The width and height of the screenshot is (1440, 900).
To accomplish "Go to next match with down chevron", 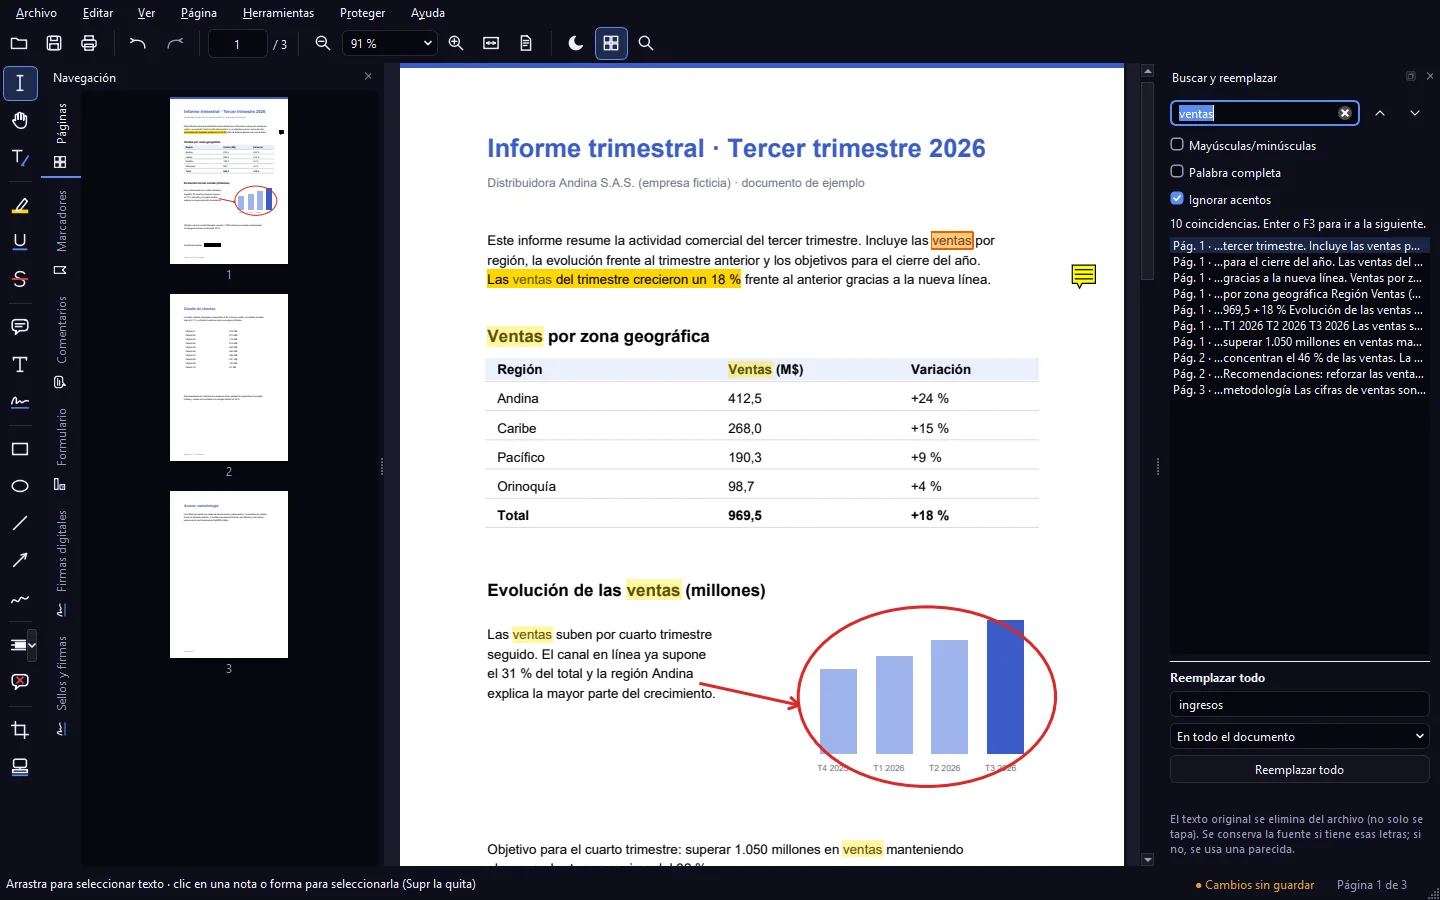I will (x=1415, y=113).
